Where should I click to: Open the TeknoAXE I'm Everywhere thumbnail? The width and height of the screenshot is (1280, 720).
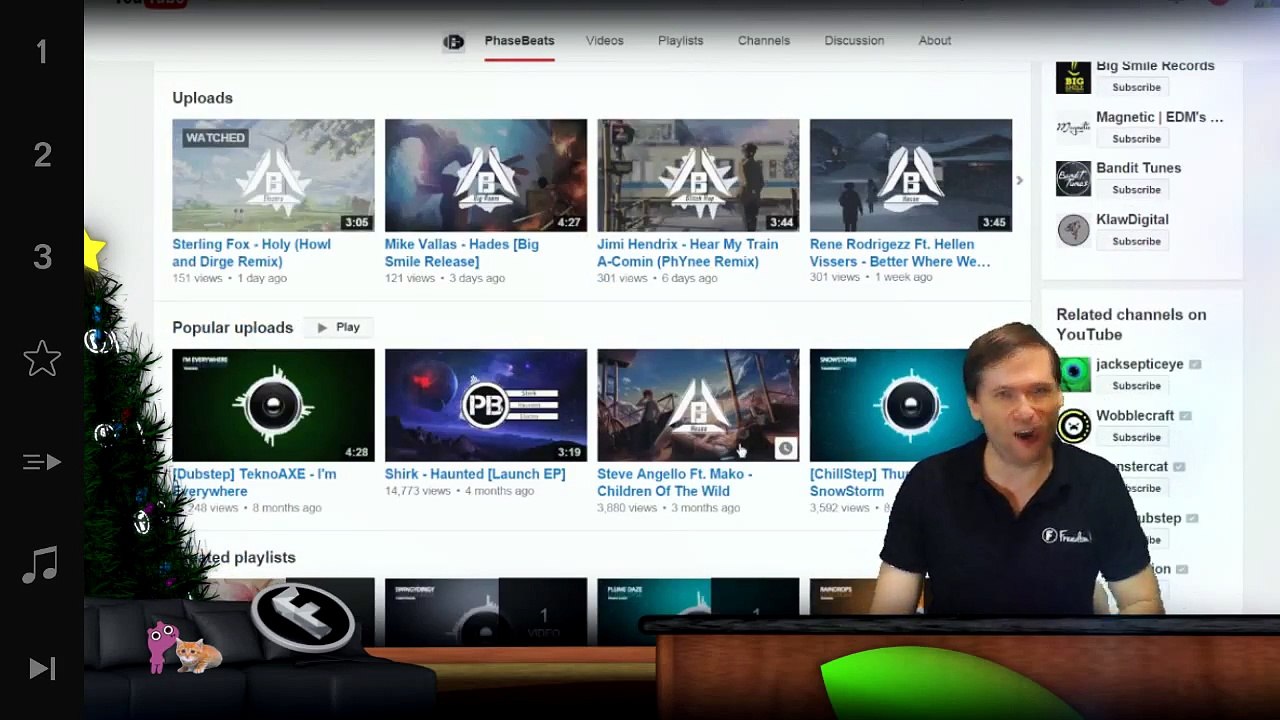(273, 405)
